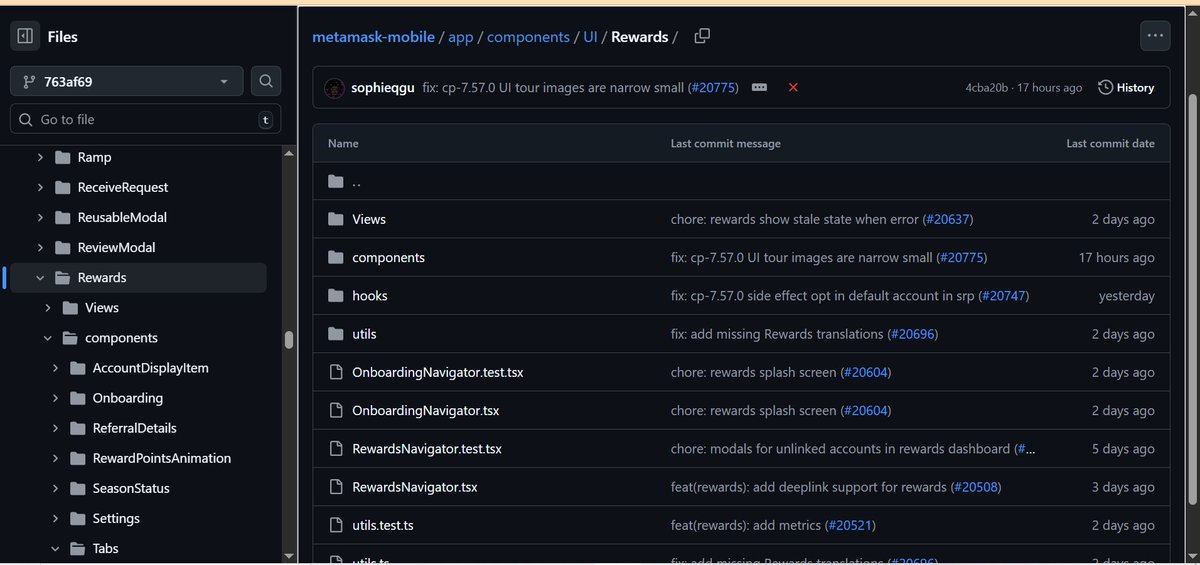Screen dimensions: 1200x565
Task: Open the 763af69 branch dropdown
Action: coord(126,81)
